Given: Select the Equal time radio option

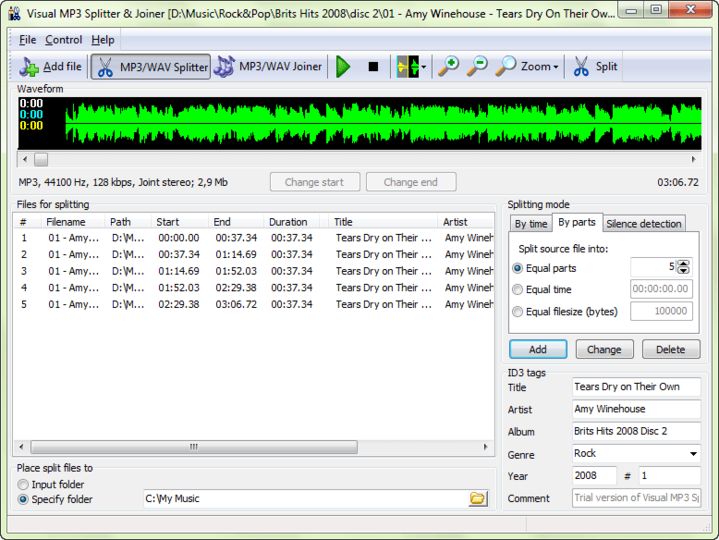Looking at the screenshot, I should click(x=517, y=290).
